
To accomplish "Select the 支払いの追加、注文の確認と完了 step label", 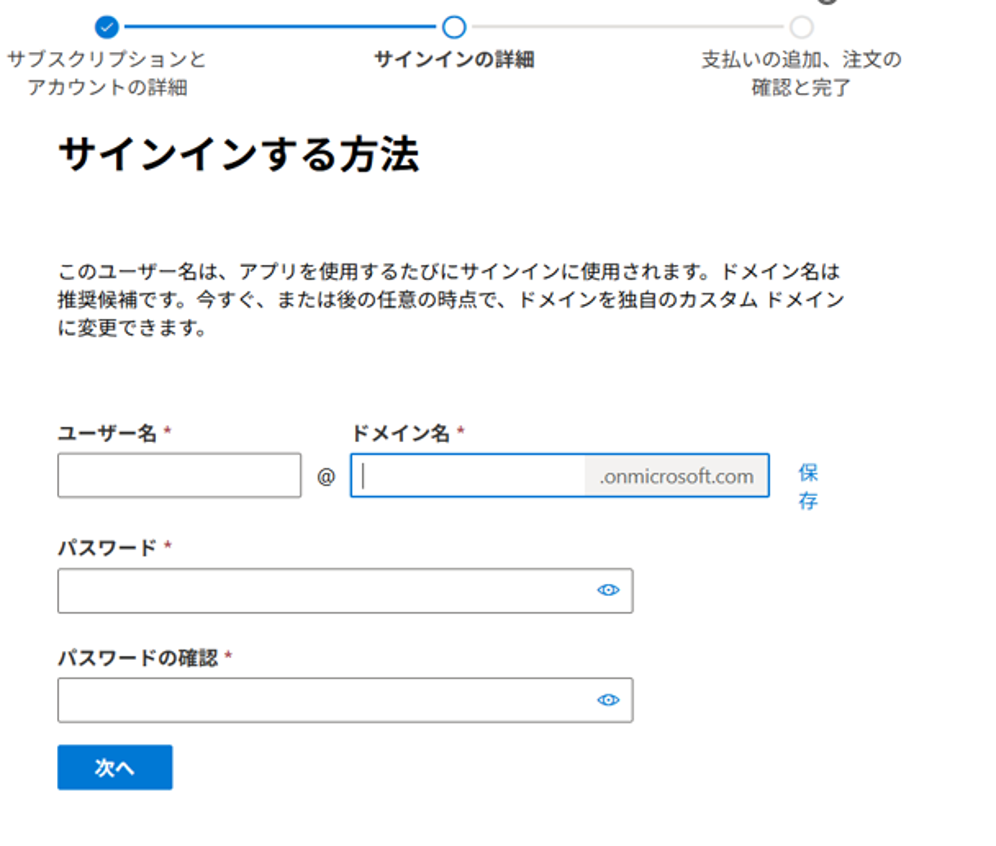I will [801, 73].
